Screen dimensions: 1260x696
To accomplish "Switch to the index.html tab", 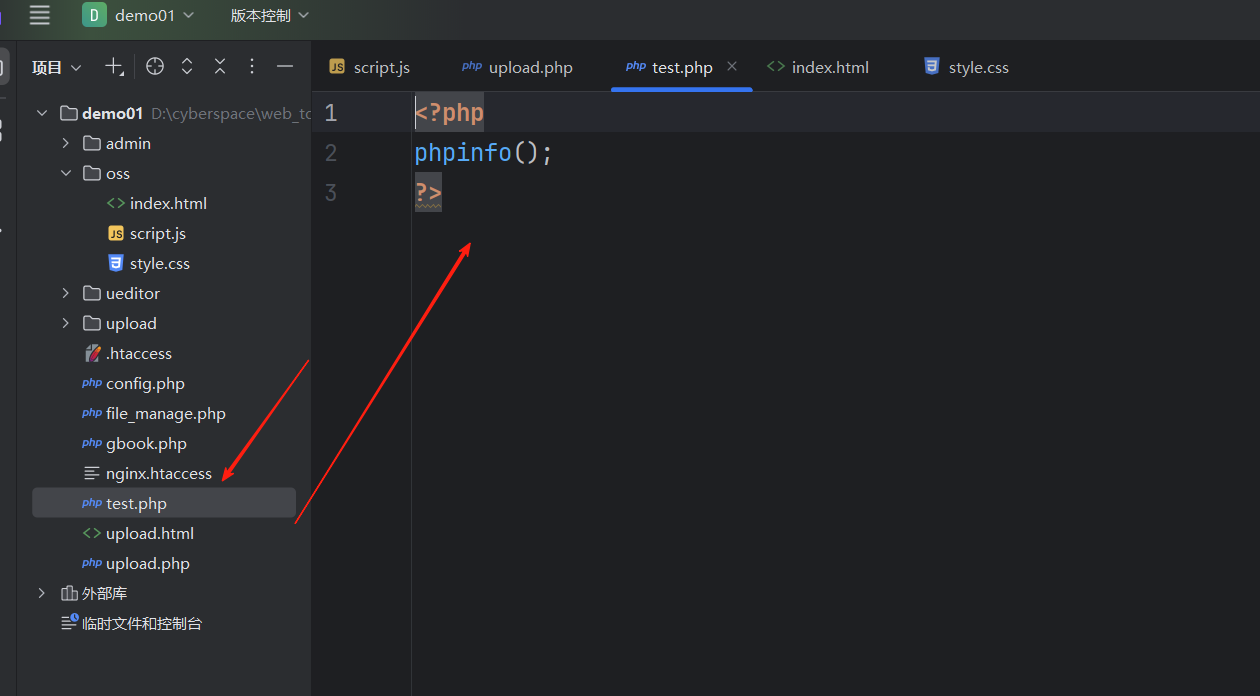I will tap(818, 67).
